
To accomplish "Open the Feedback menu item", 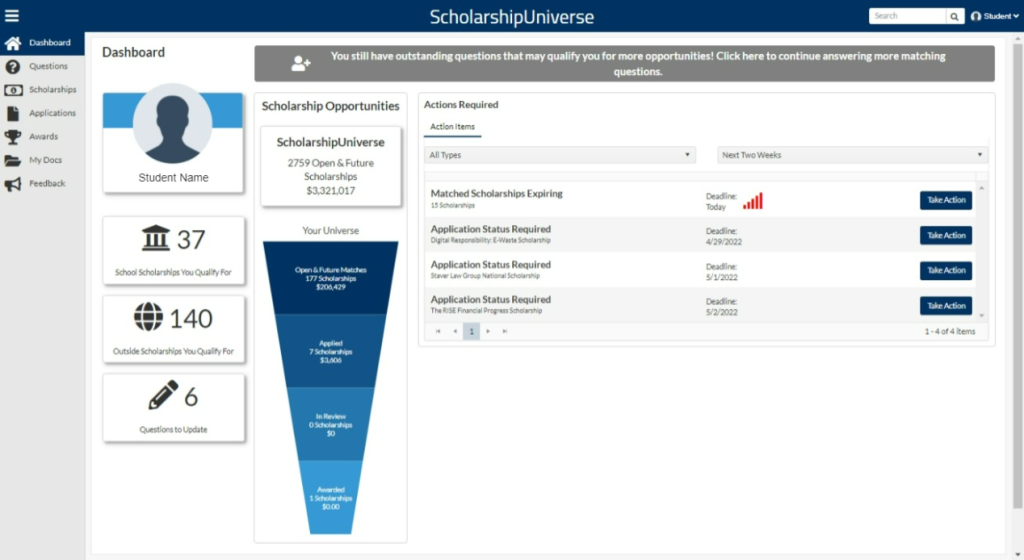I will (x=42, y=184).
